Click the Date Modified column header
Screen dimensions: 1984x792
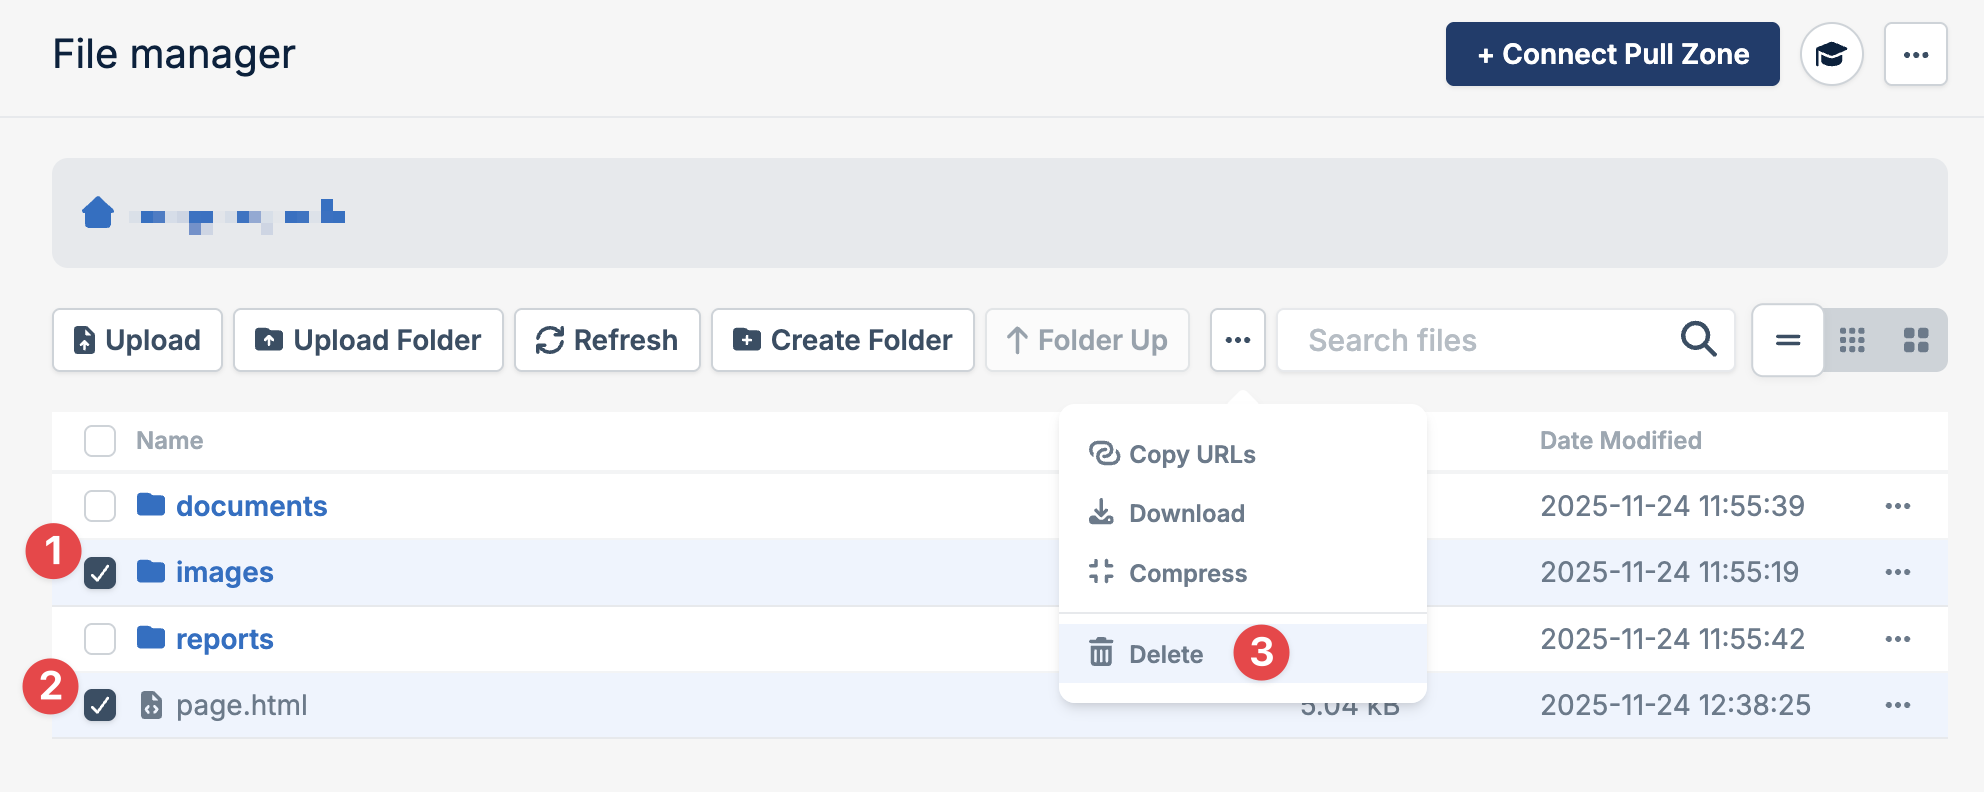click(1621, 440)
